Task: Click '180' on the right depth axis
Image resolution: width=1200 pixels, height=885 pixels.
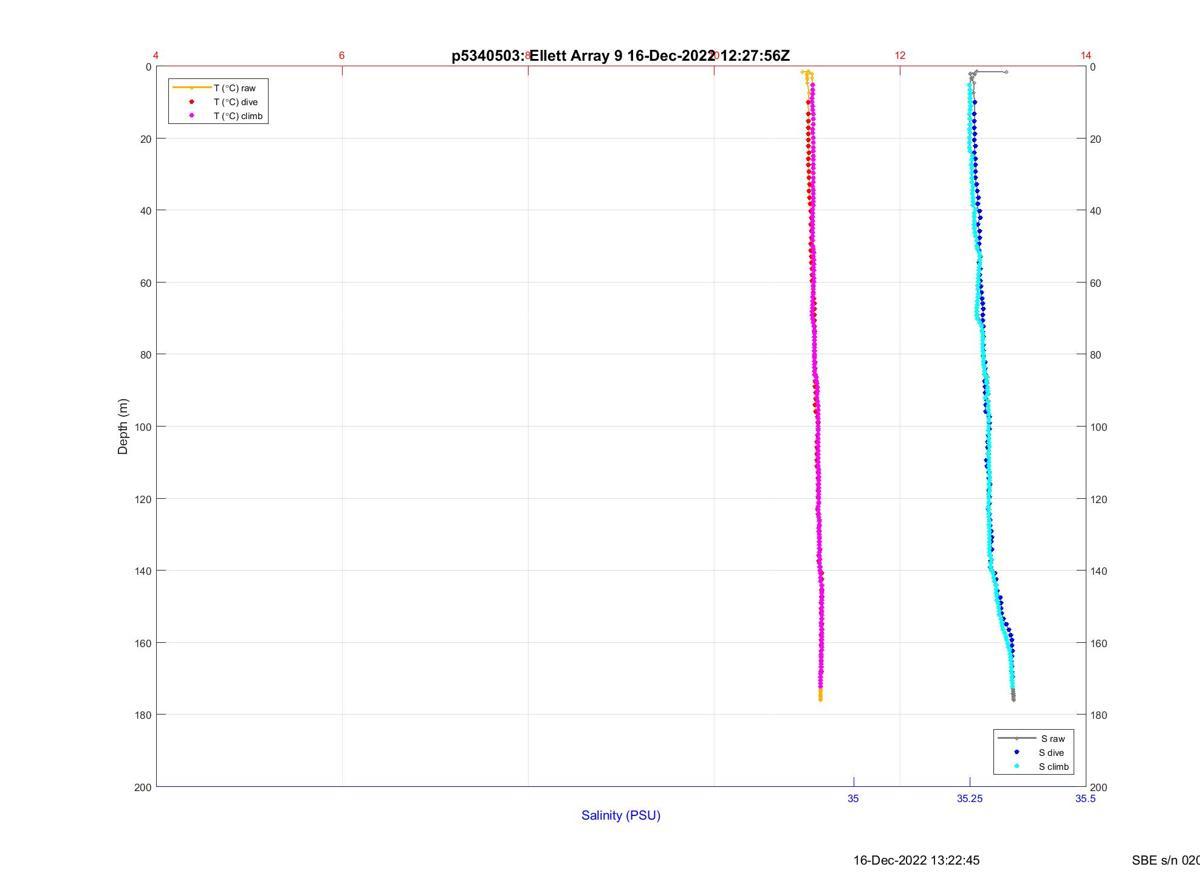Action: 1099,715
